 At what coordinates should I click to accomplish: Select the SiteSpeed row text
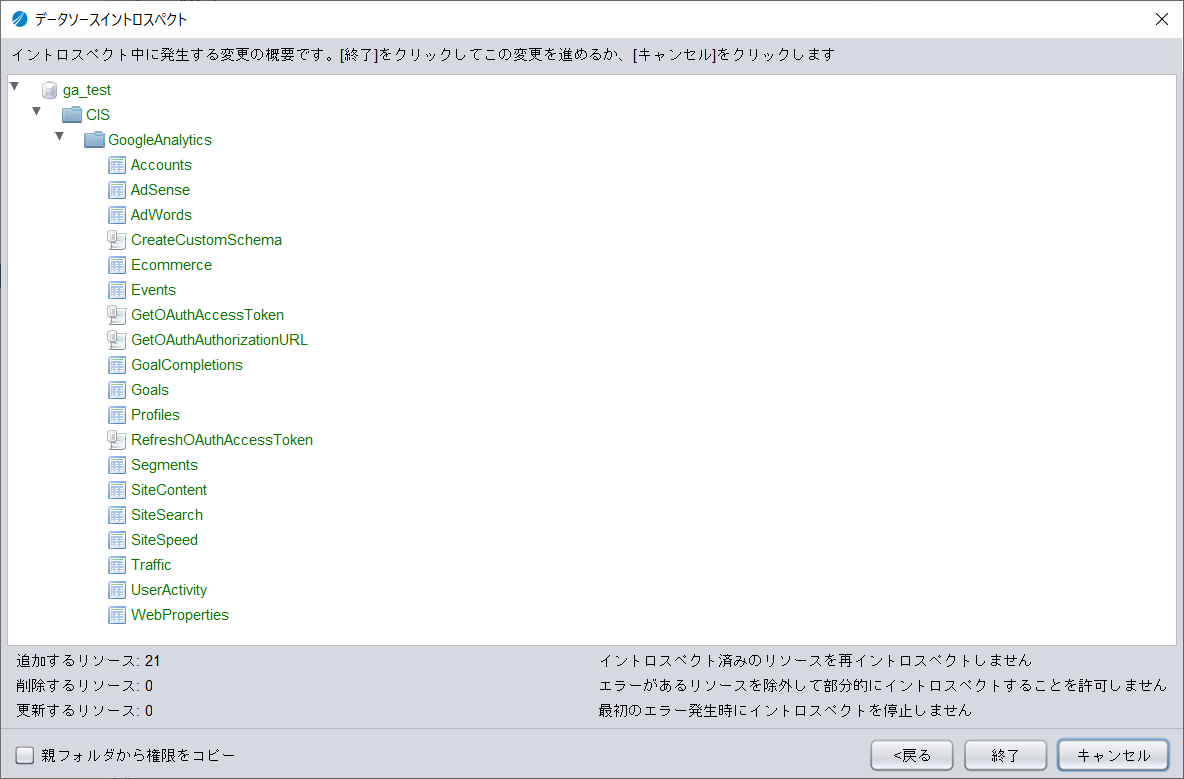pos(165,540)
